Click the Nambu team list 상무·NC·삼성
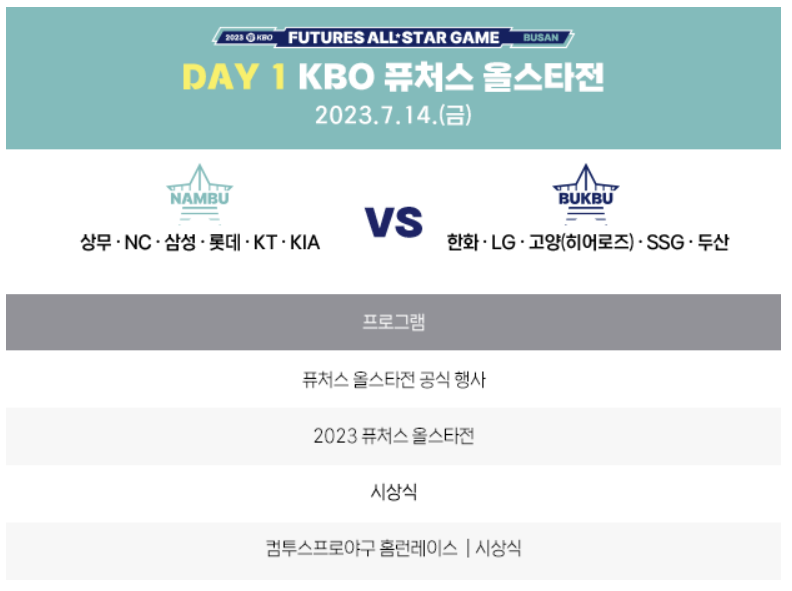The image size is (792, 591). tap(200, 242)
